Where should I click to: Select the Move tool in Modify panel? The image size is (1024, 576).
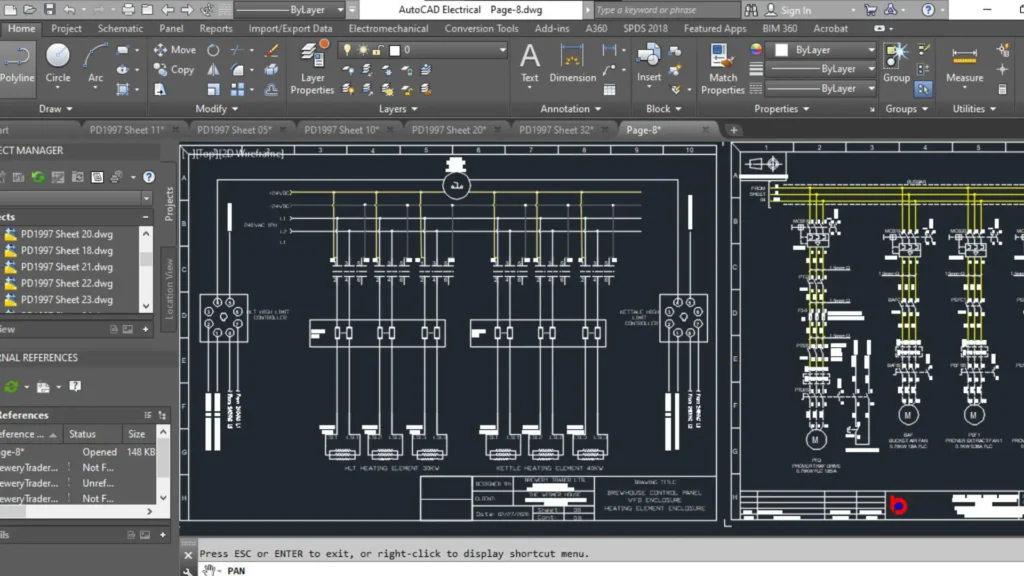178,50
